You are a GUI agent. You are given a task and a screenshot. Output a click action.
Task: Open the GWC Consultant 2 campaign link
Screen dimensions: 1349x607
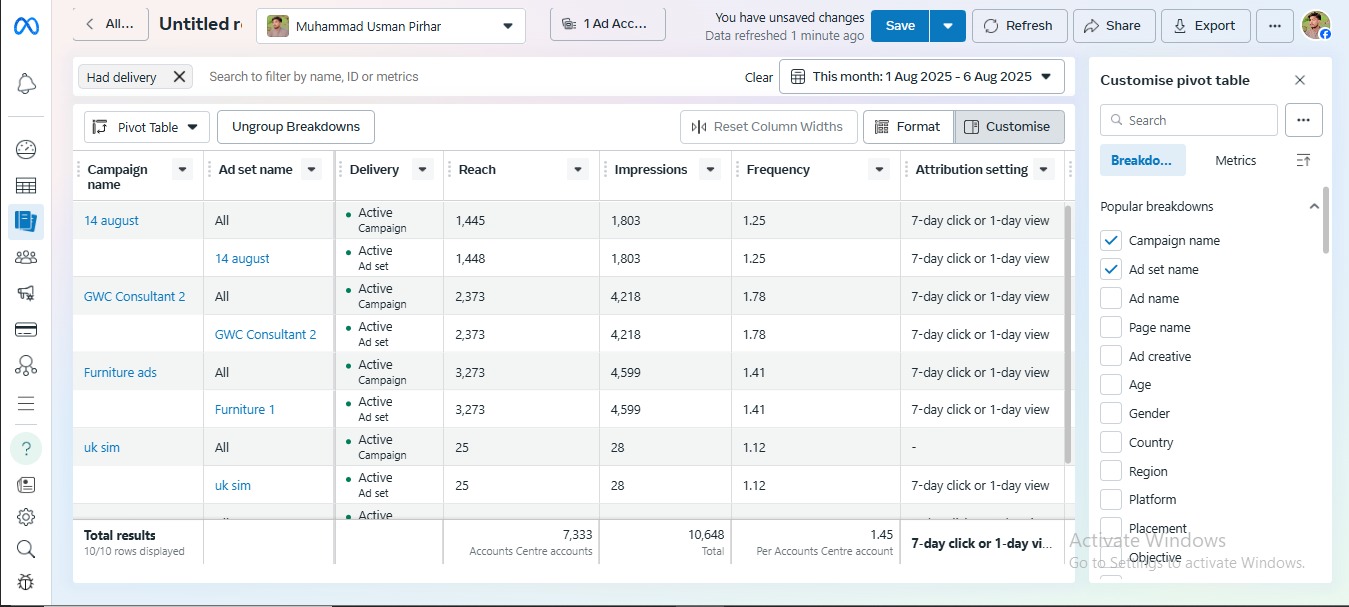[x=134, y=297]
